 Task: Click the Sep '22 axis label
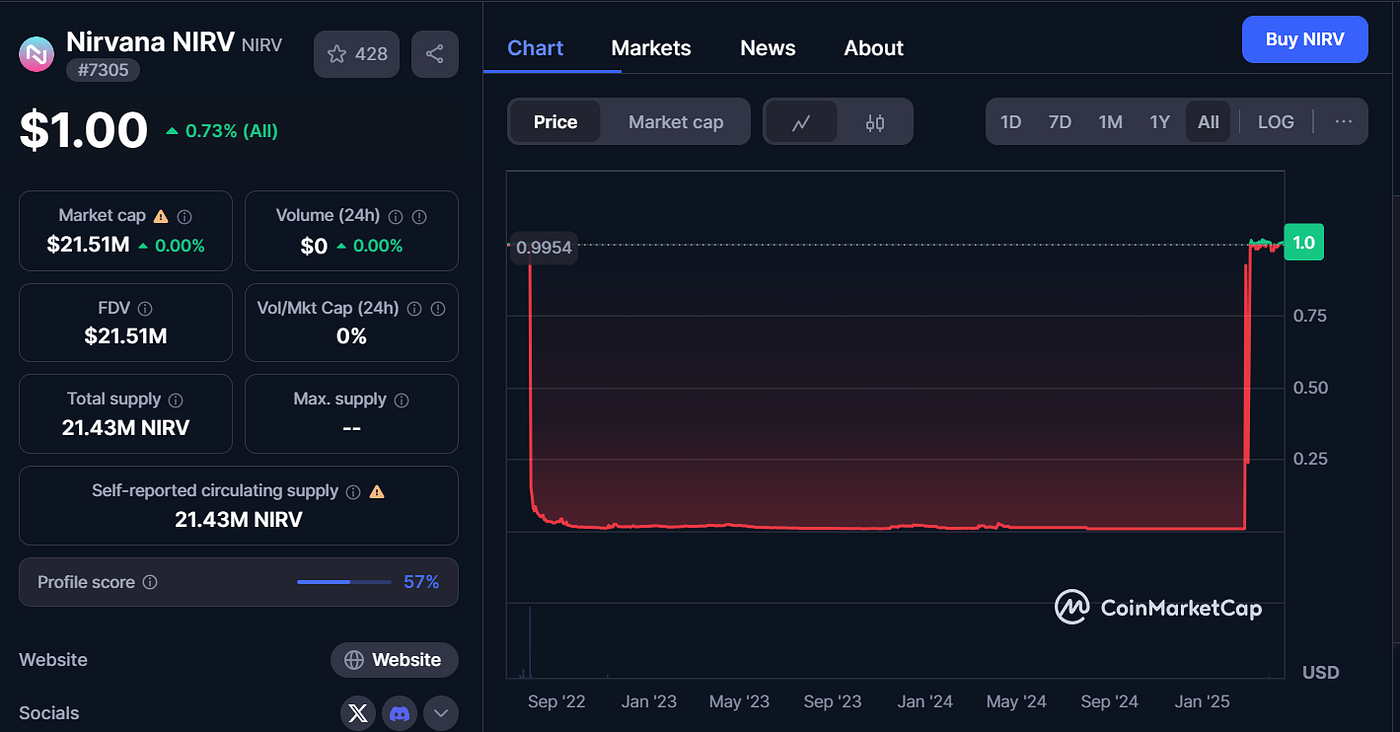pos(557,702)
